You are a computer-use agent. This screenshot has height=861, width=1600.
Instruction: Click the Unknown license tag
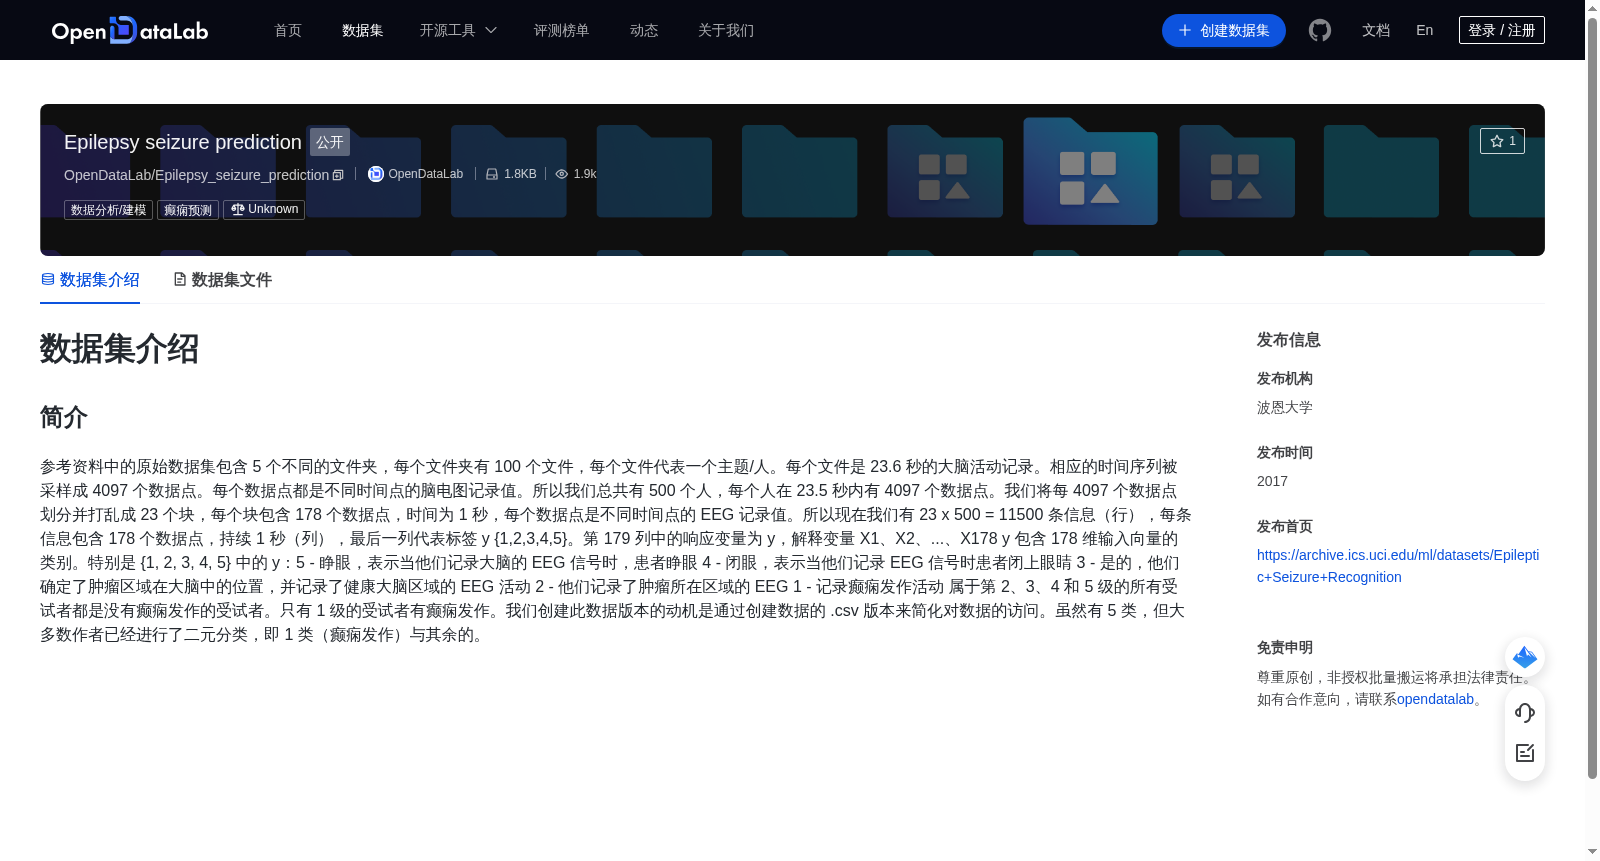(x=264, y=210)
